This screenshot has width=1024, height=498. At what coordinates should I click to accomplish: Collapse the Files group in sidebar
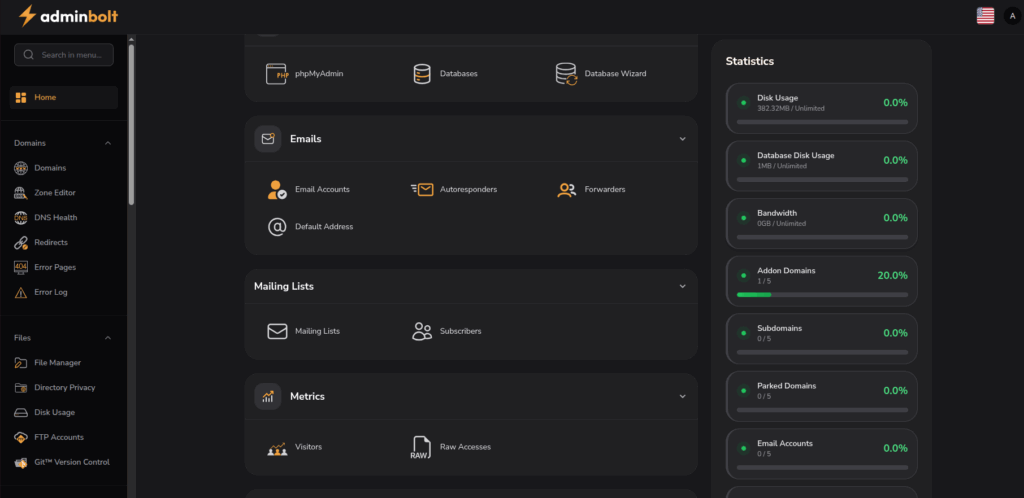click(x=108, y=338)
